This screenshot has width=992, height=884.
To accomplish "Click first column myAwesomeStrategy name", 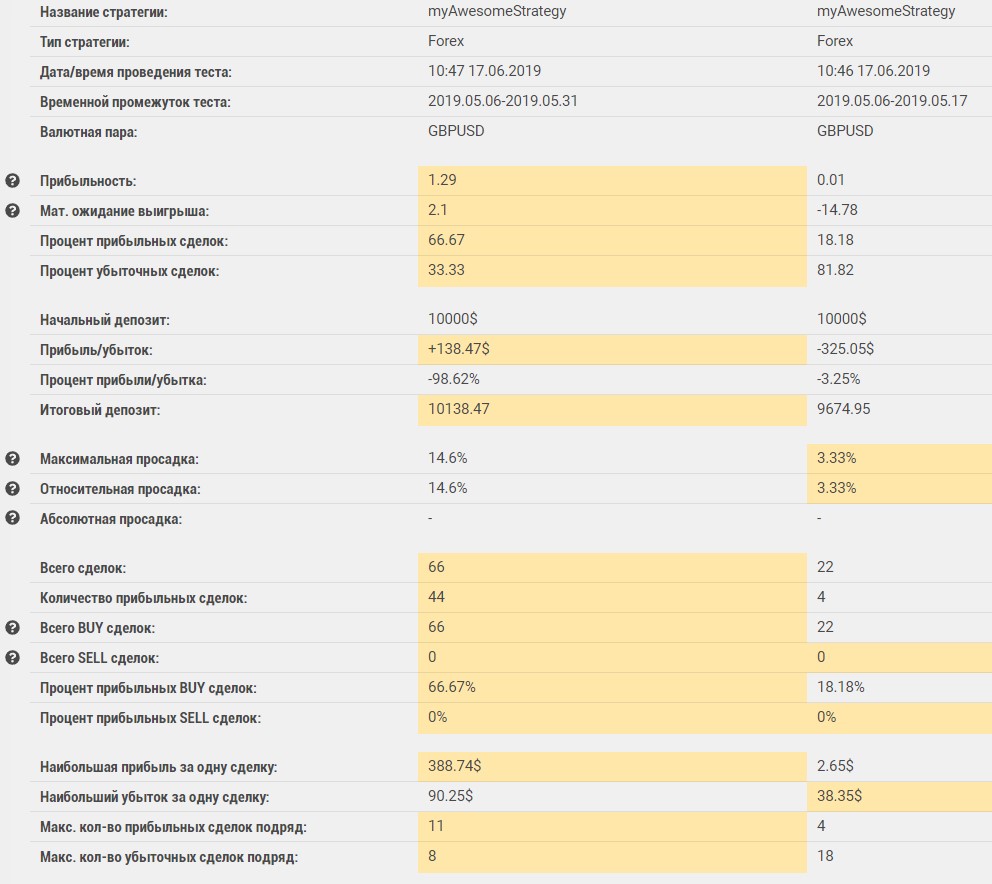I will [x=497, y=12].
